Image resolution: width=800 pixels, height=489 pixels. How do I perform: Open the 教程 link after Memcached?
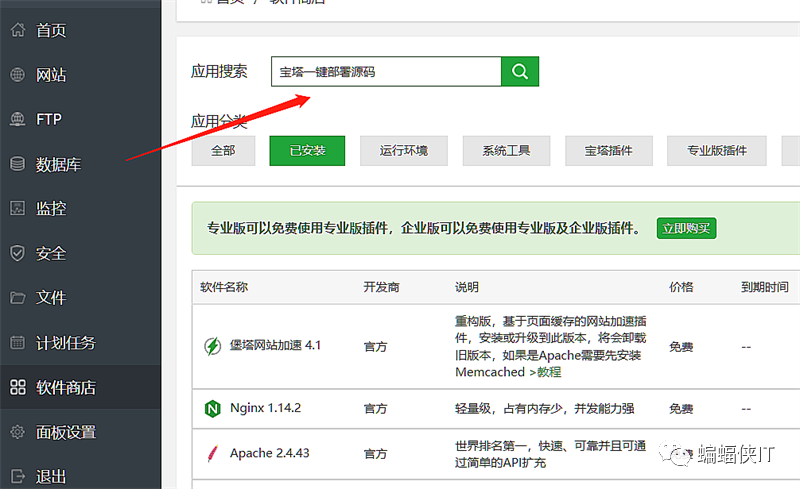tap(549, 372)
